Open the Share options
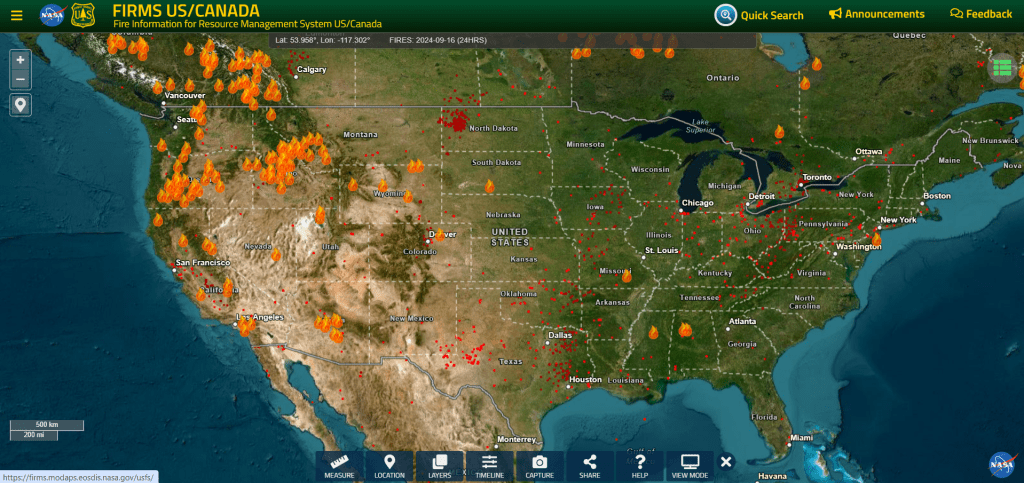Screen dimensions: 1024x483 tap(589, 466)
